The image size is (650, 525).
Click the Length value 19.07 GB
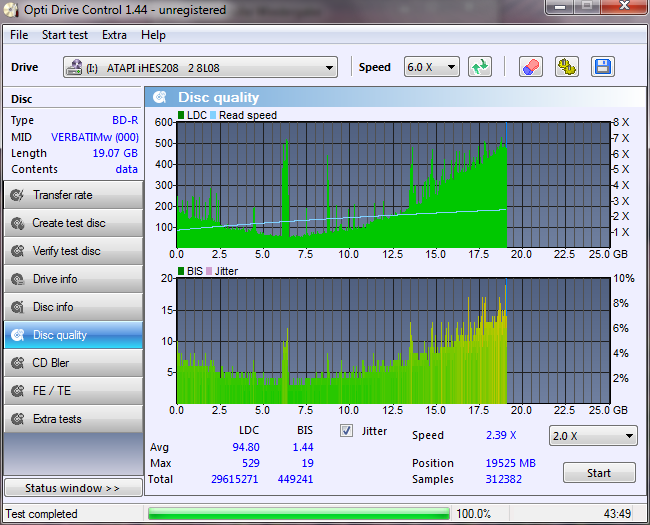115,153
